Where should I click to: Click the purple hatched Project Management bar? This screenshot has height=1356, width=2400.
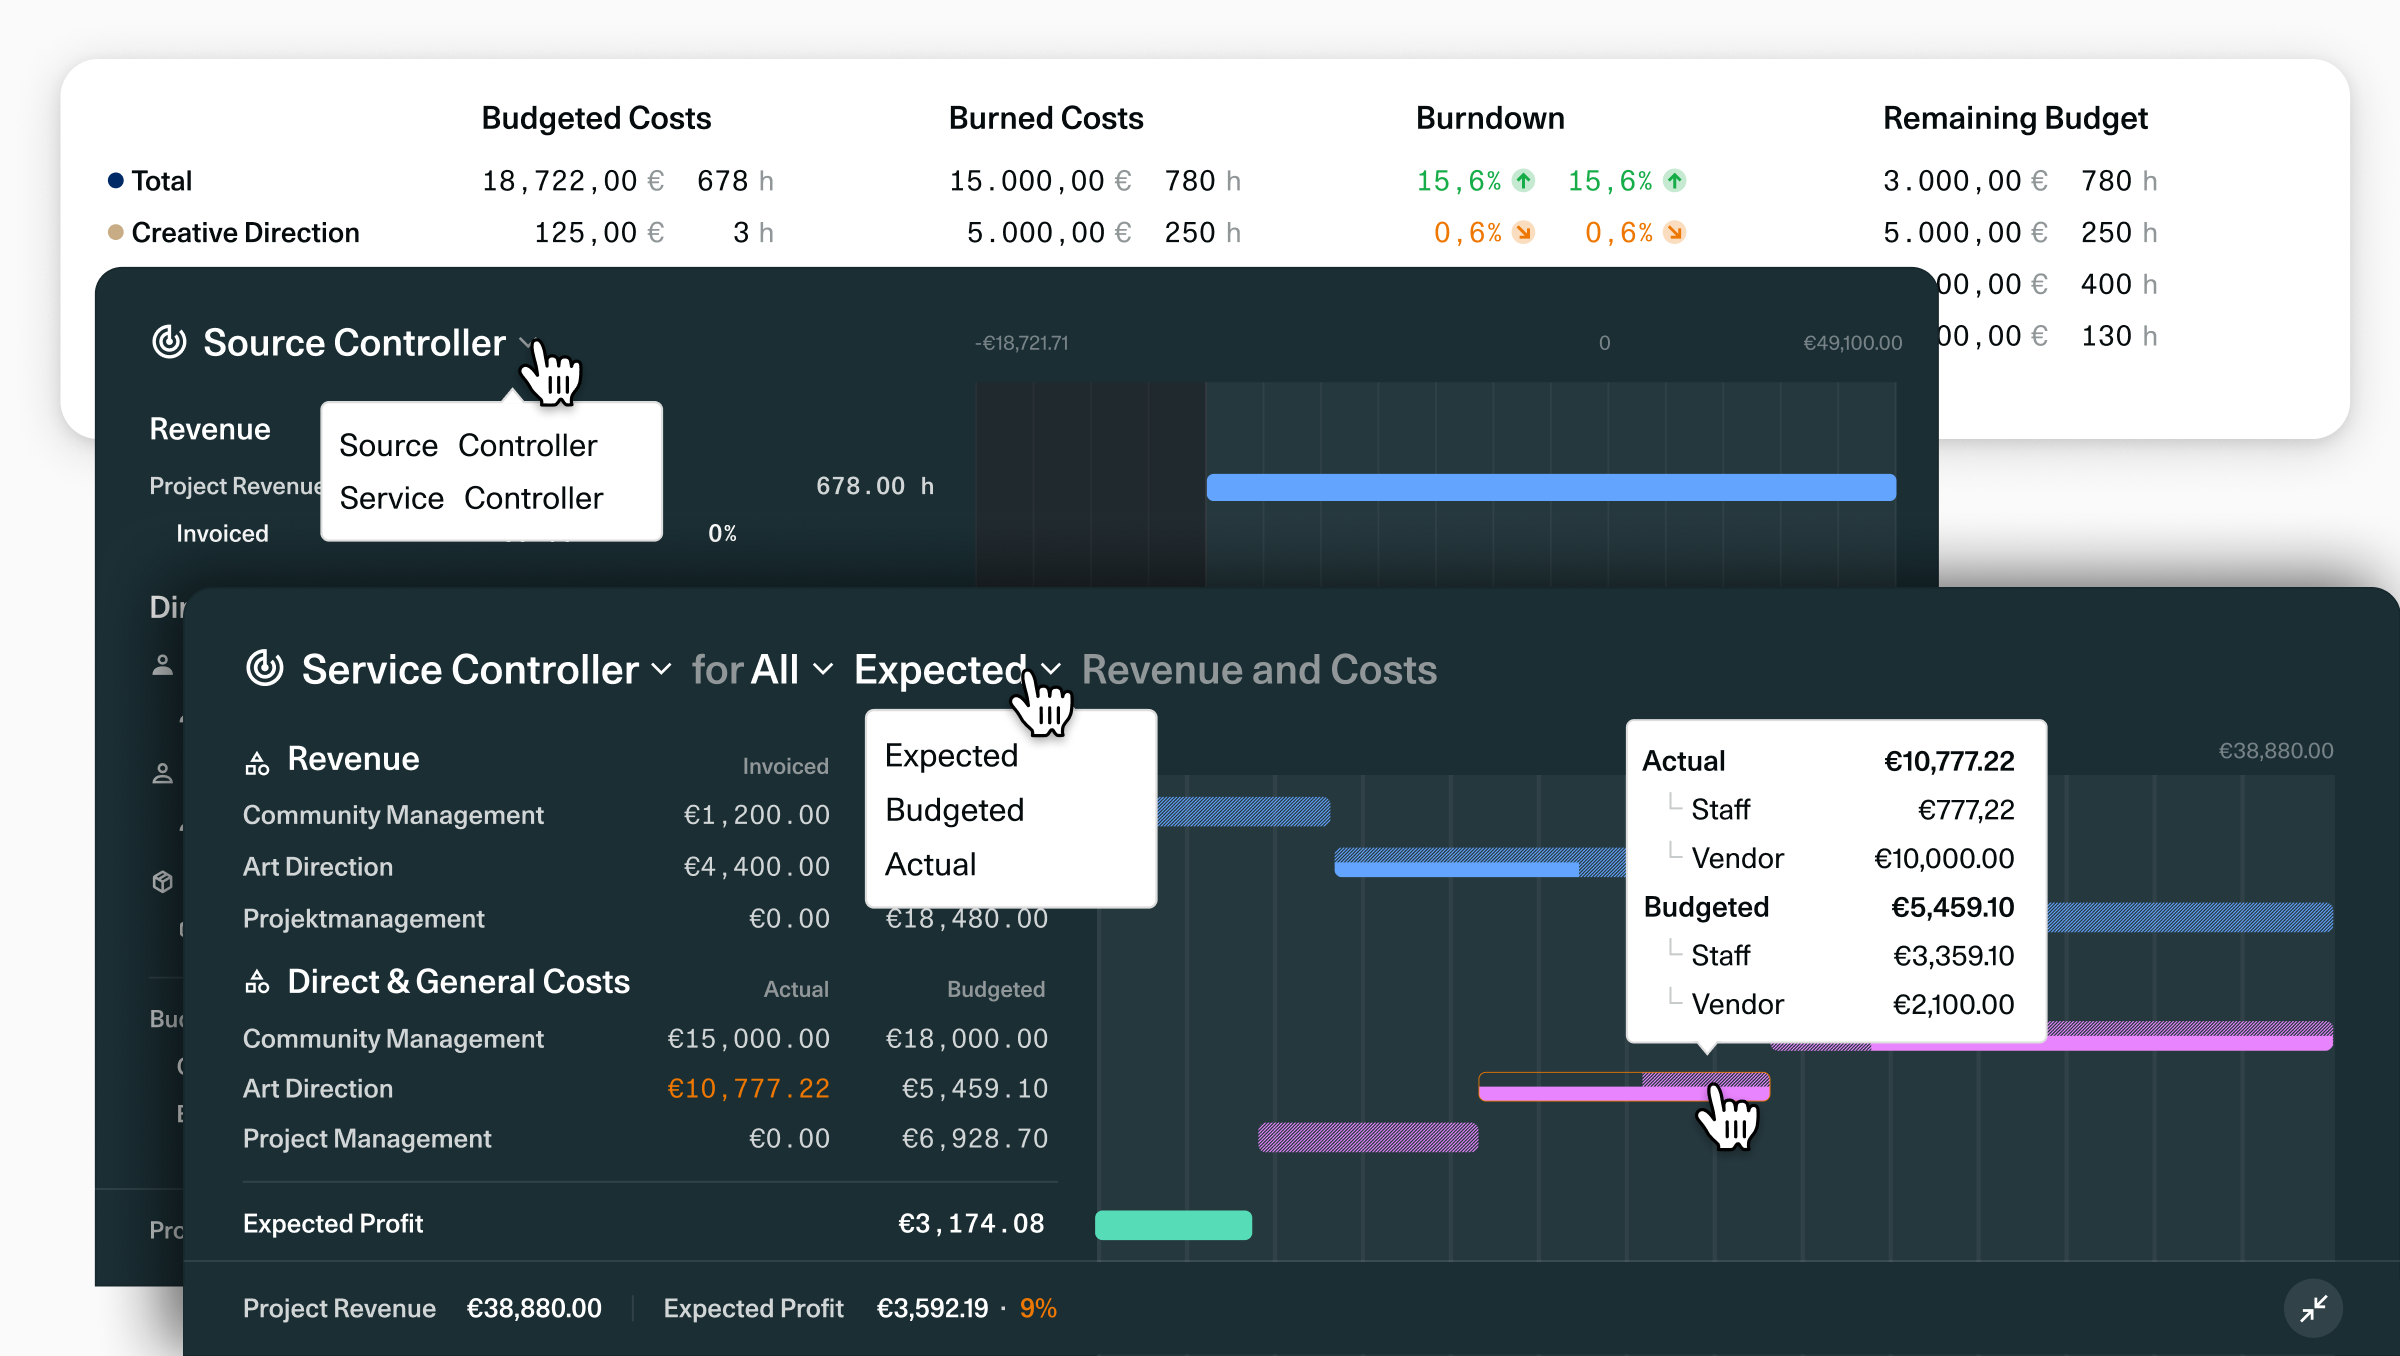[x=1368, y=1138]
